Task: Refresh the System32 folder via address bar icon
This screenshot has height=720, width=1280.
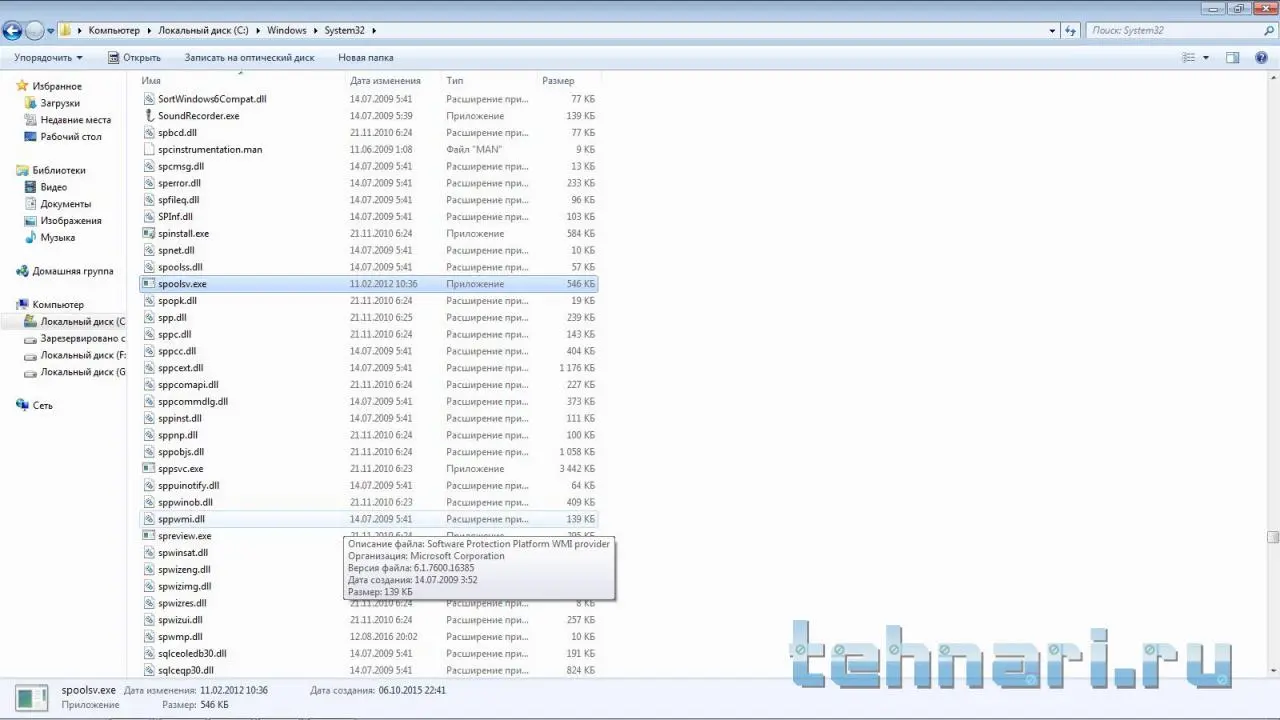Action: [x=1072, y=31]
